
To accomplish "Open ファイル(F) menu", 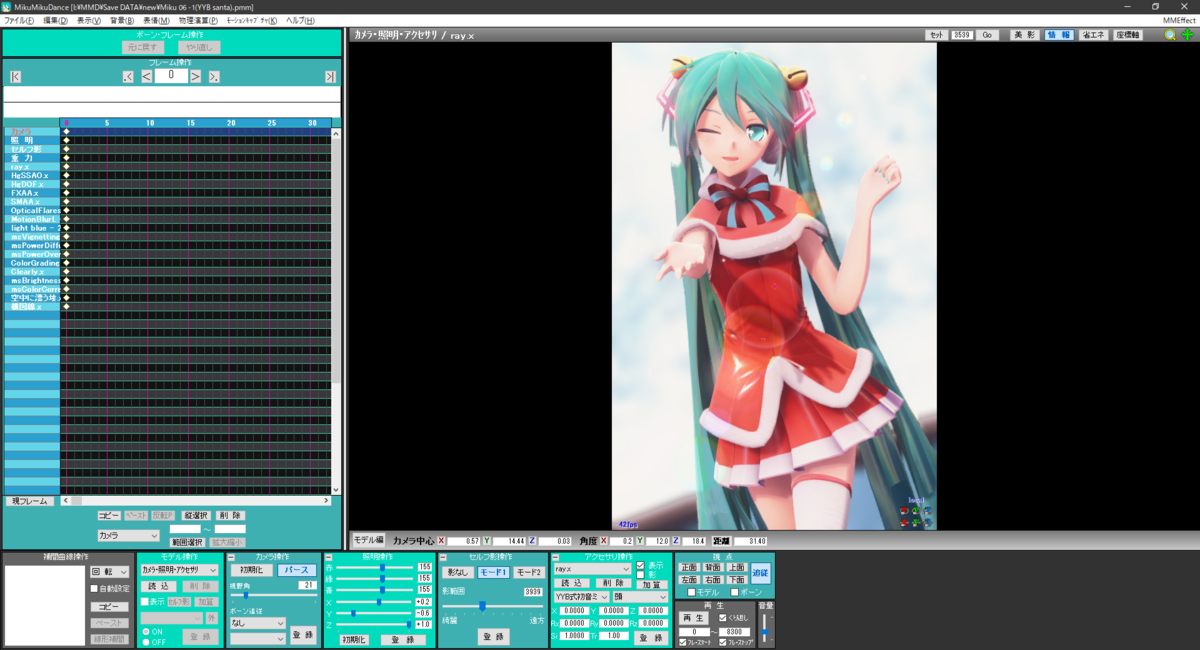I will (x=18, y=20).
